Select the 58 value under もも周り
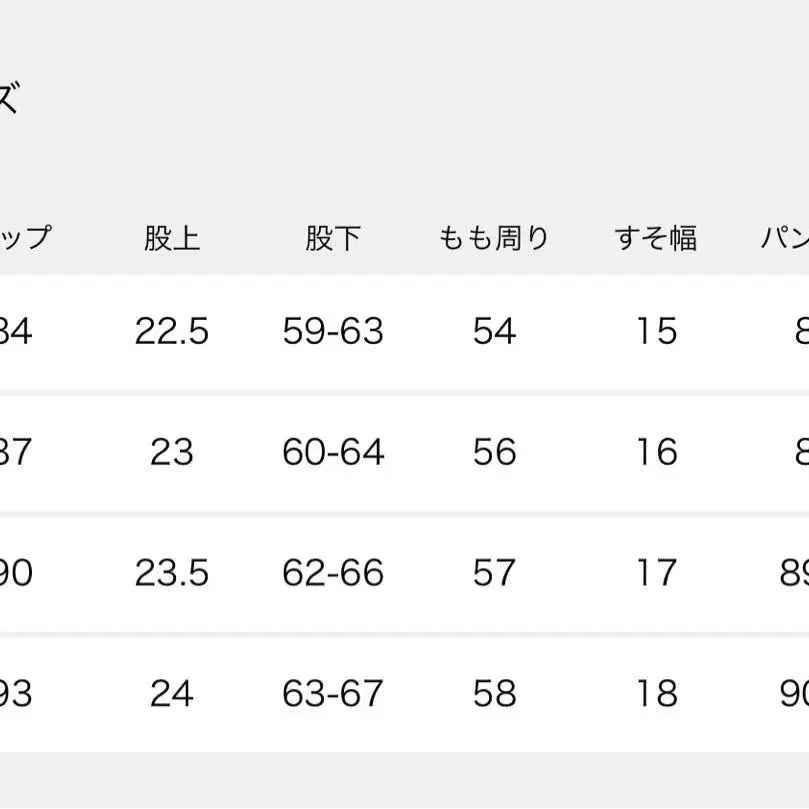Screen dimensions: 809x809 tap(494, 693)
